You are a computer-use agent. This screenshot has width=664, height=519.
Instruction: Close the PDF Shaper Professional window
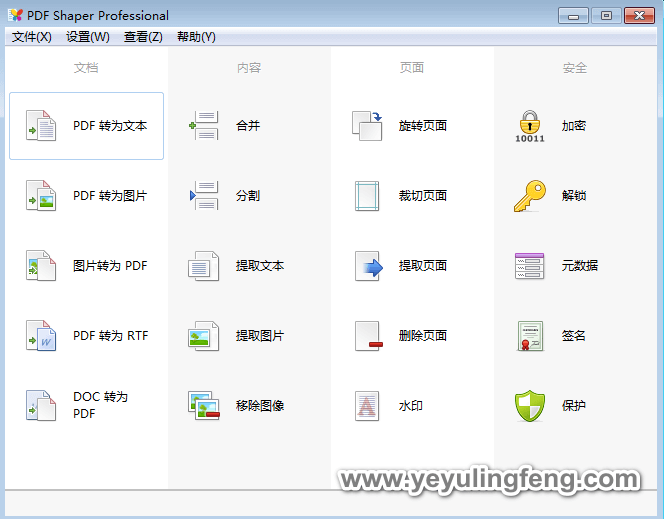click(x=639, y=16)
